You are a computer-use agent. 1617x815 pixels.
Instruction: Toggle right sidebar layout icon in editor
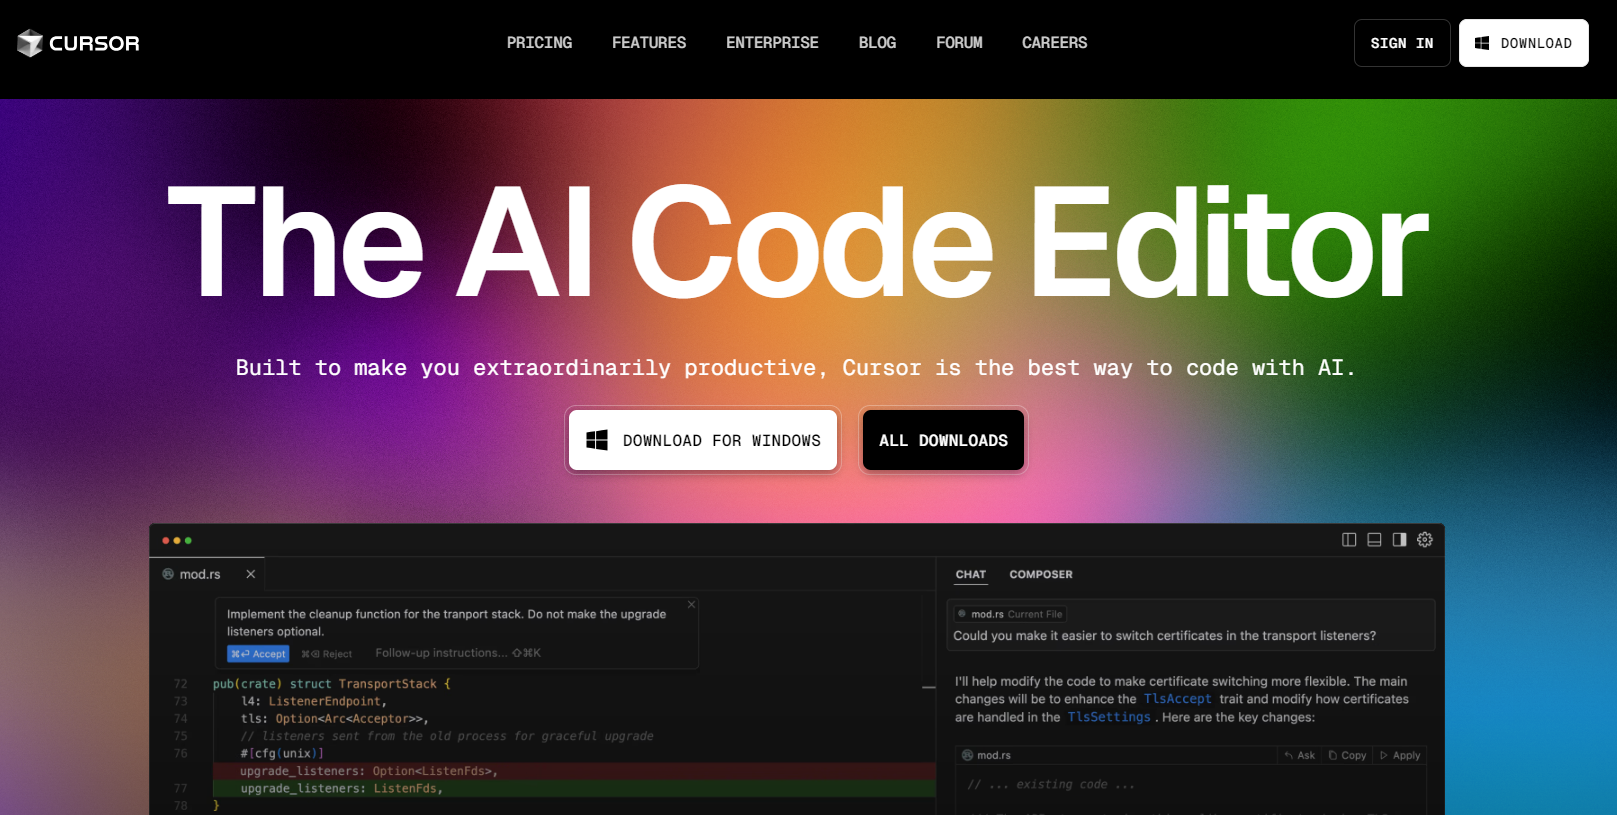coord(1399,540)
